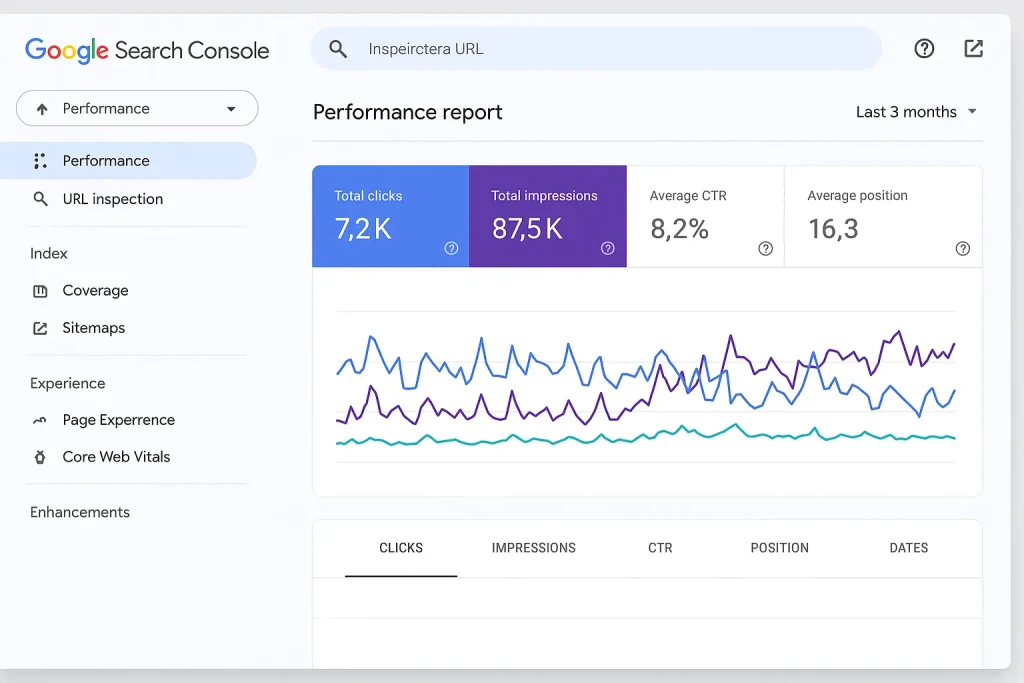Expand the Performance property dropdown

click(x=136, y=108)
